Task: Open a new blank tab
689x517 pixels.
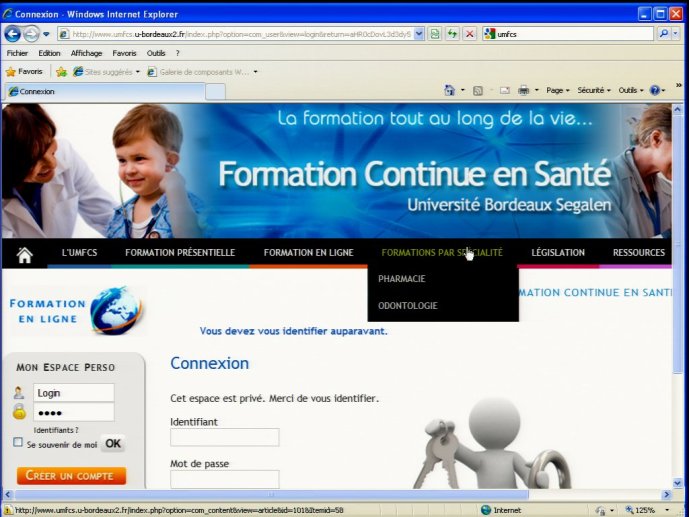Action: click(215, 92)
